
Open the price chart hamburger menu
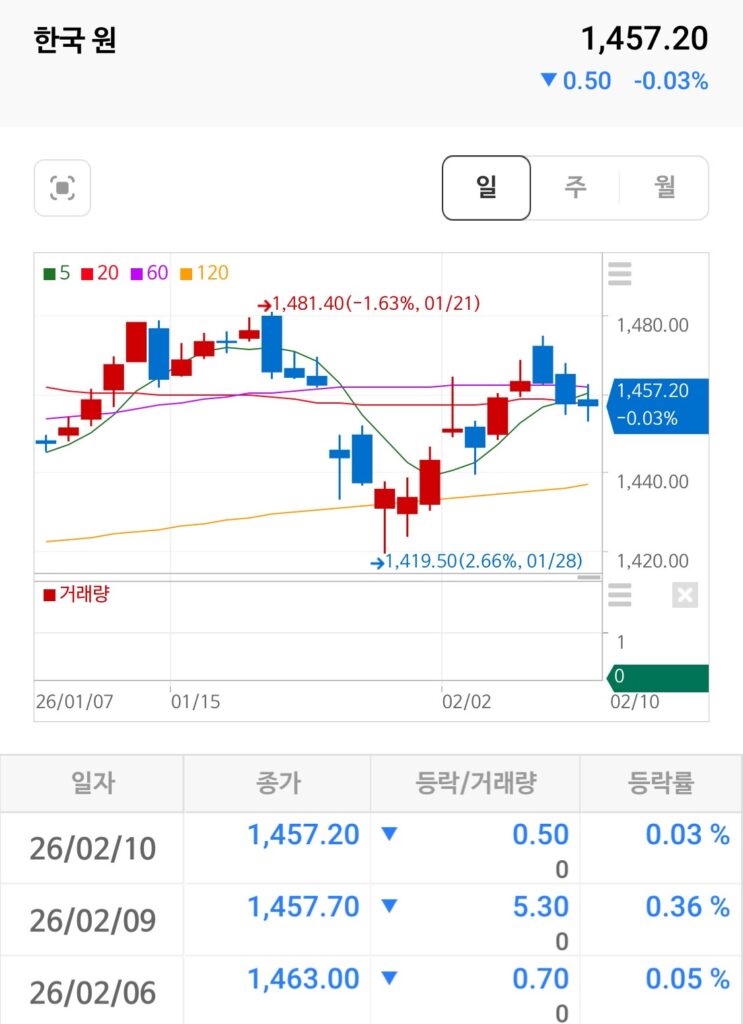[620, 273]
